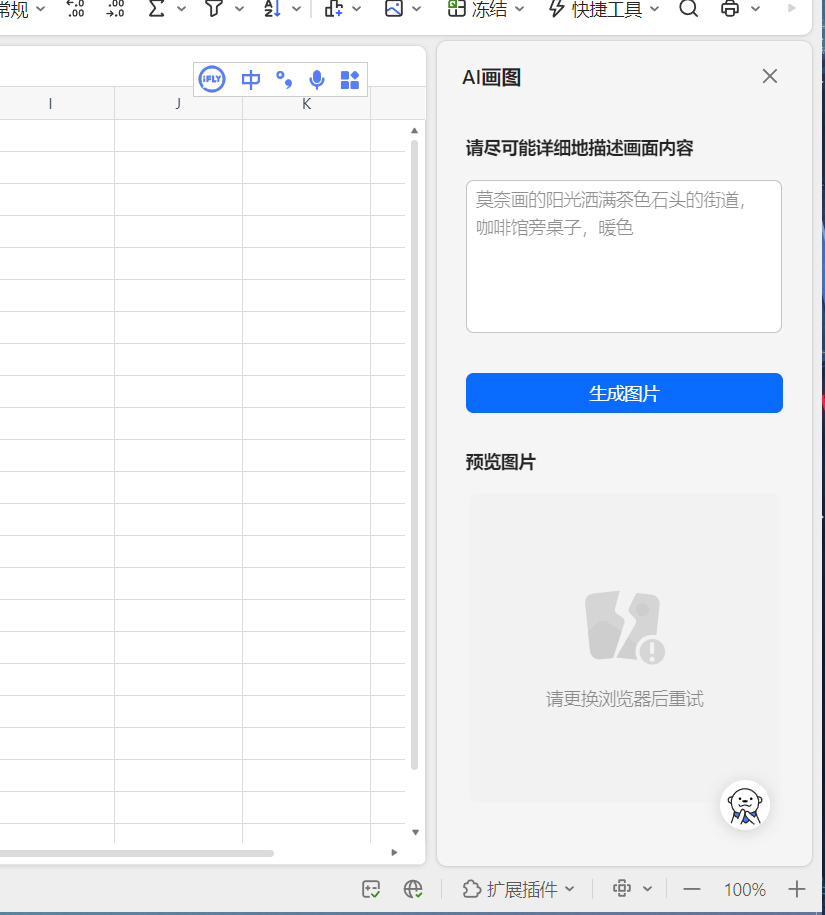Expand the view mode dropdown arrow
This screenshot has height=915, width=825.
pyautogui.click(x=648, y=889)
